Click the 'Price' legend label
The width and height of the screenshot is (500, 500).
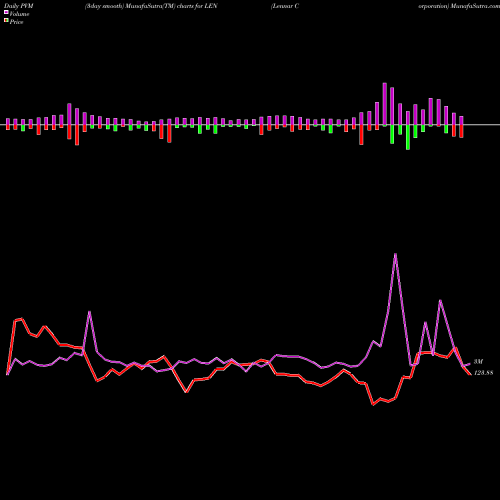[x=16, y=22]
